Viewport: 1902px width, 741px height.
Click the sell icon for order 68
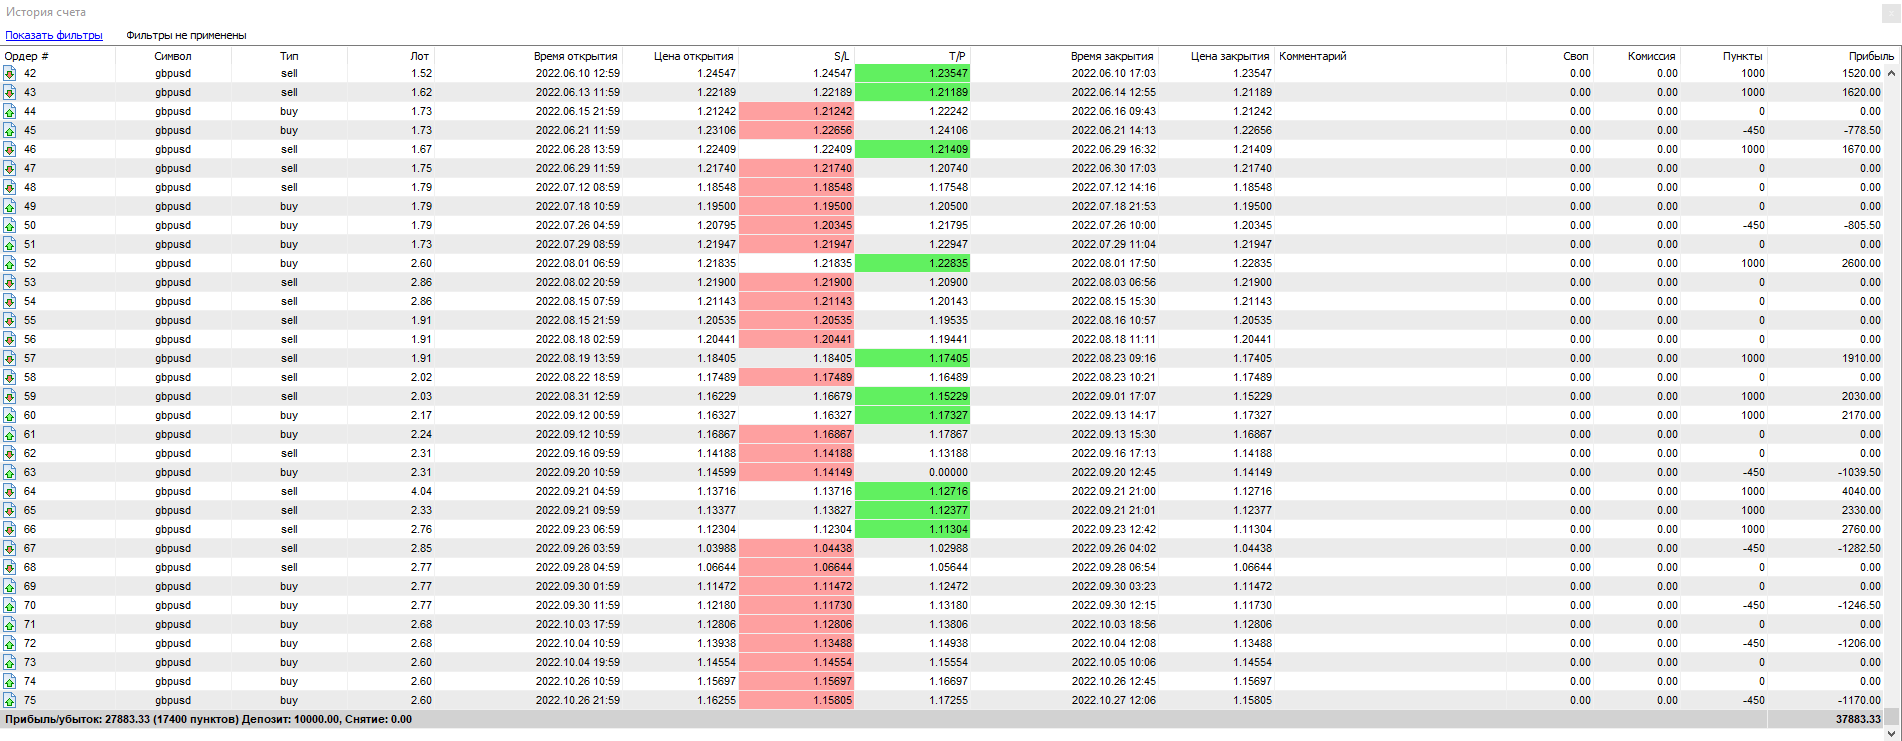click(x=9, y=567)
